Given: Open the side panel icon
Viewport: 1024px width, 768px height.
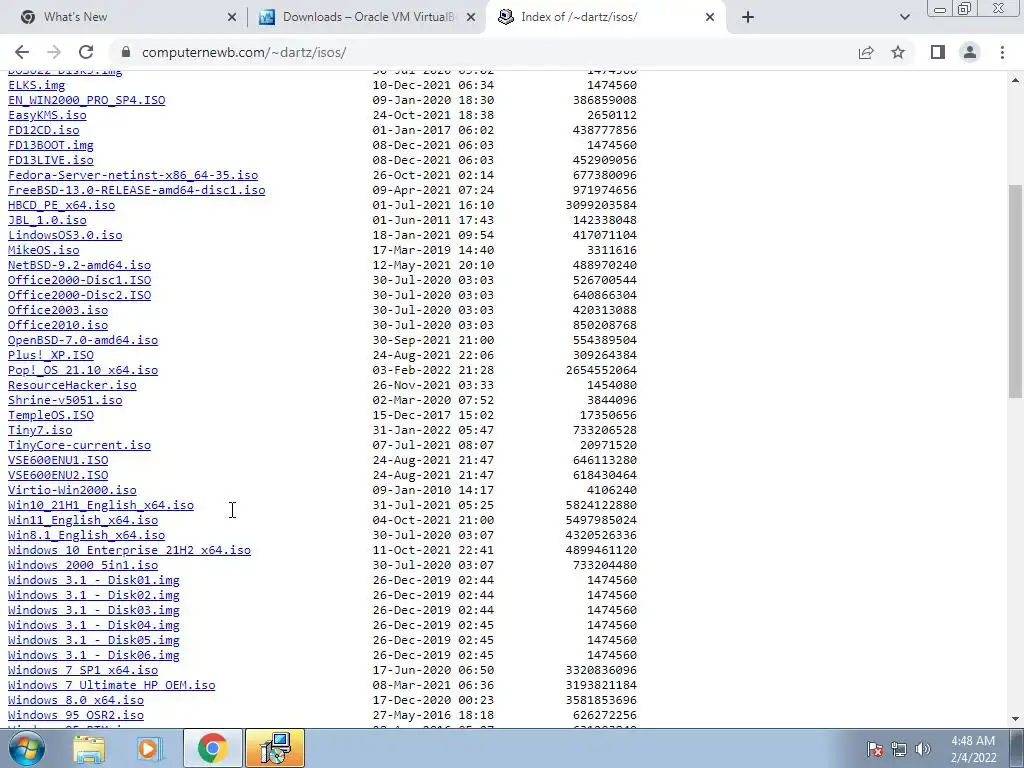Looking at the screenshot, I should (938, 52).
